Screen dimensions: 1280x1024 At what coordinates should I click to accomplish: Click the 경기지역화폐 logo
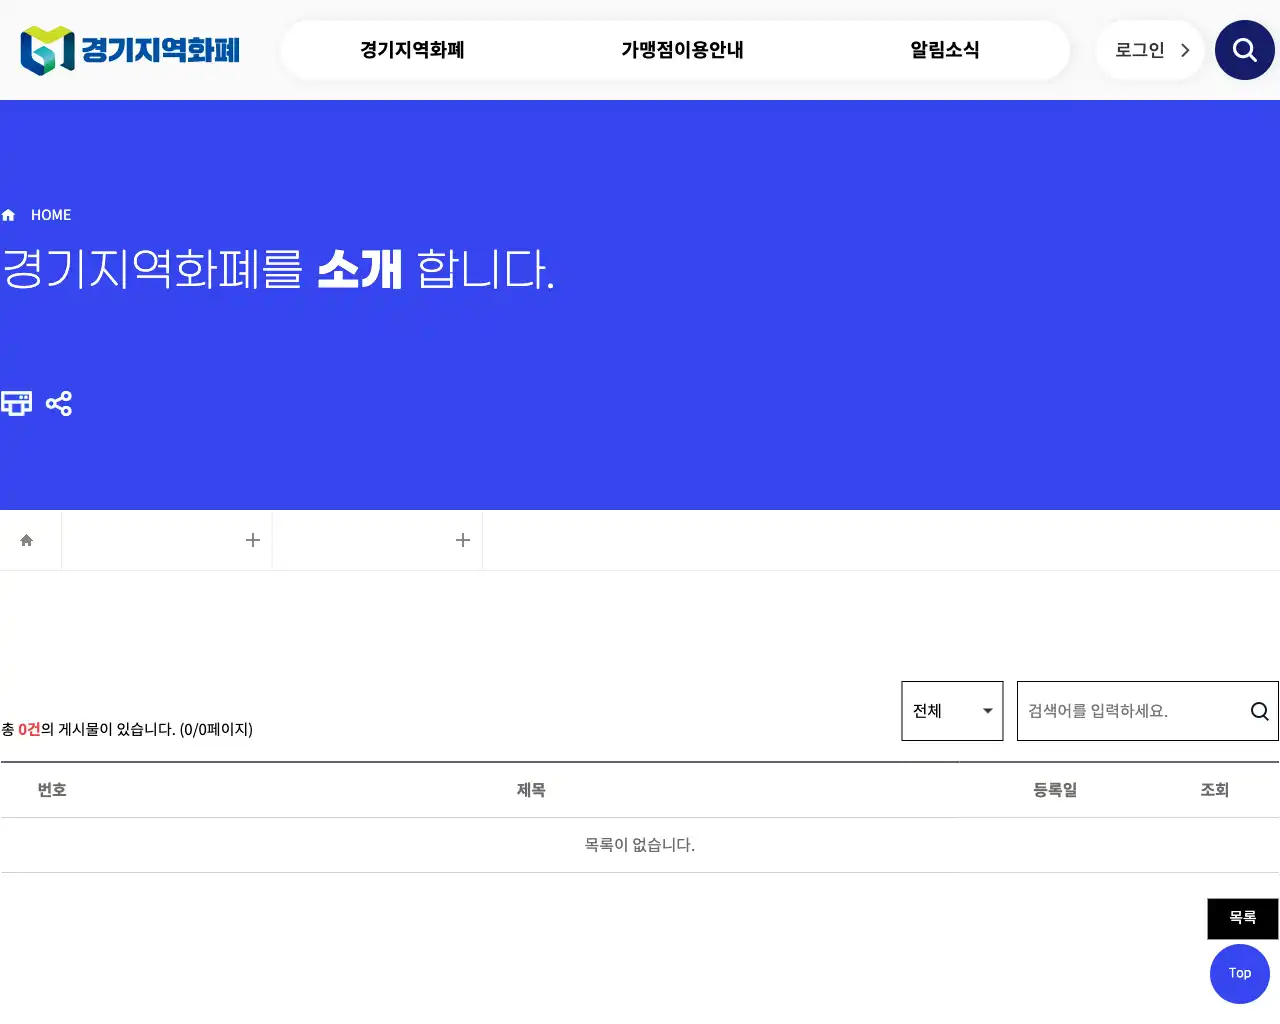pos(128,49)
